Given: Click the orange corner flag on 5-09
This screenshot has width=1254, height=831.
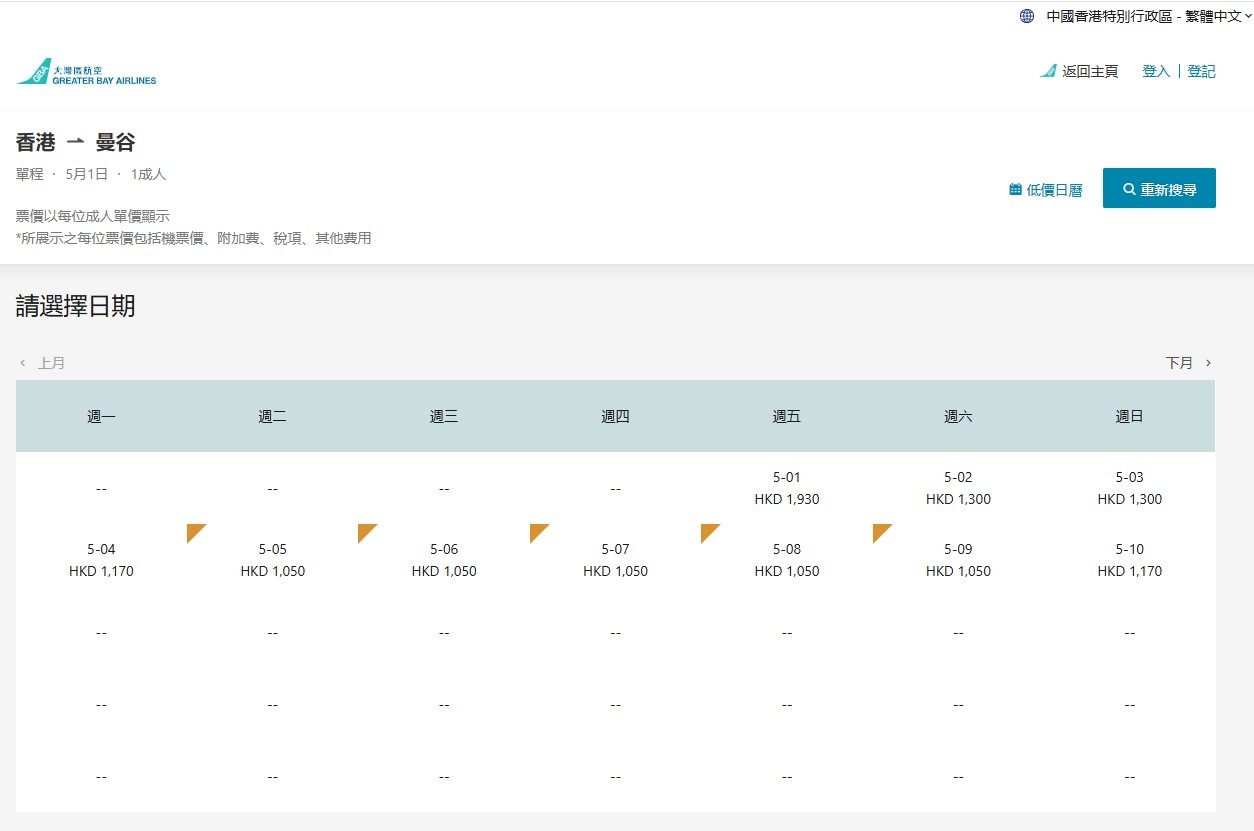Looking at the screenshot, I should click(x=880, y=531).
